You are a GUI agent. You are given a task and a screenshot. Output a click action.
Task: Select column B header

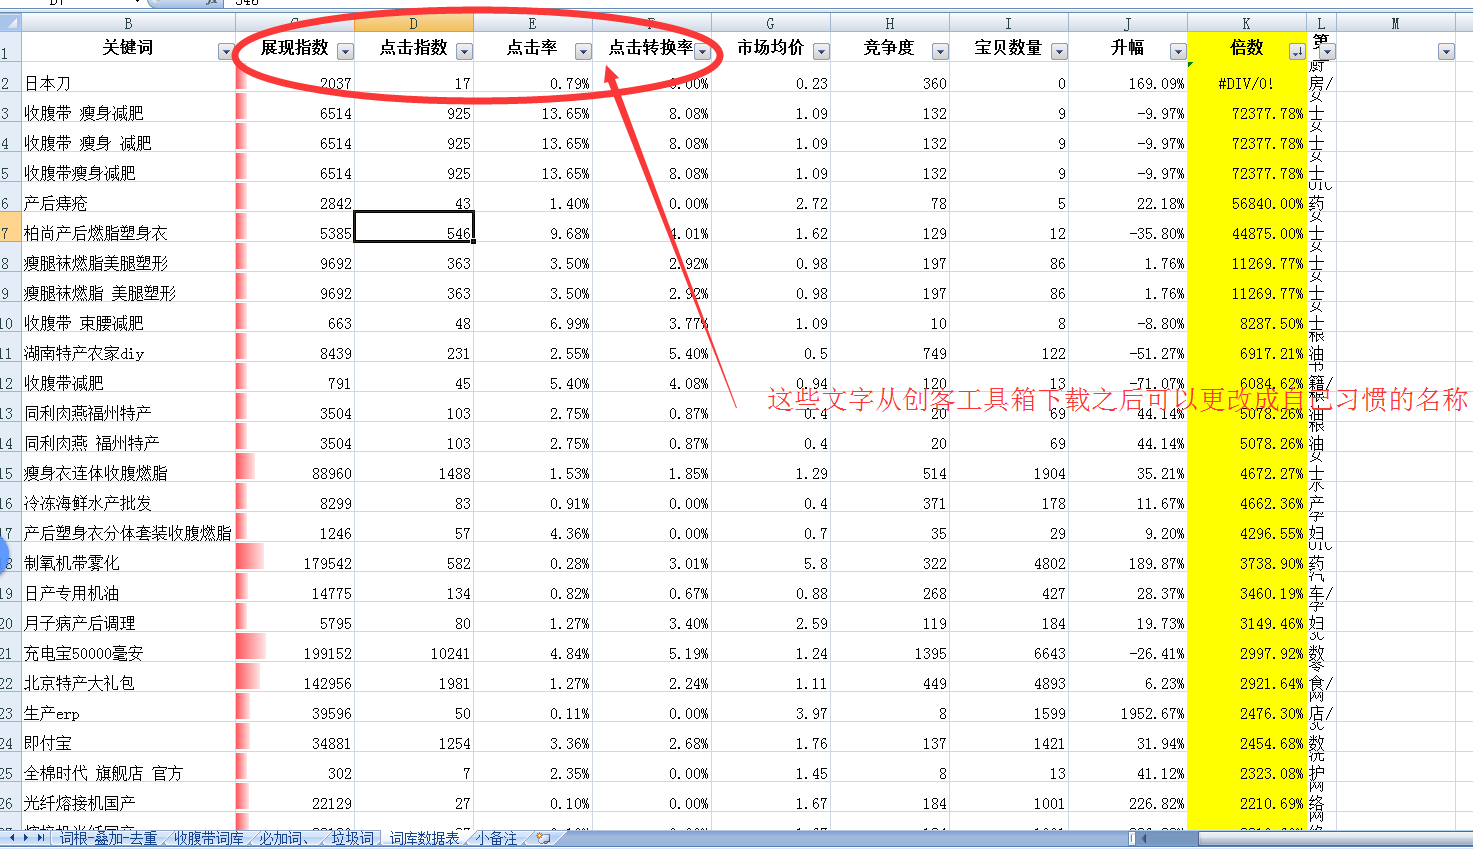pyautogui.click(x=128, y=23)
